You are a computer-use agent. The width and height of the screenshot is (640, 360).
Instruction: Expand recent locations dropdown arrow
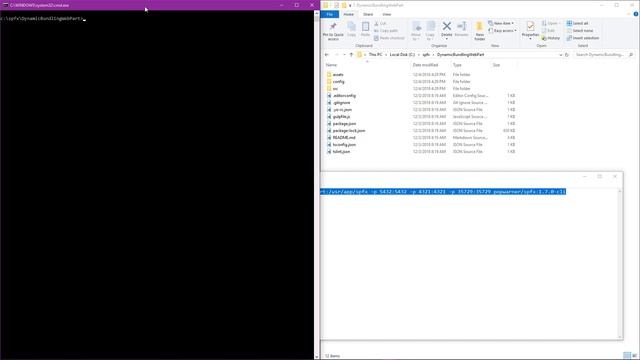click(x=344, y=55)
